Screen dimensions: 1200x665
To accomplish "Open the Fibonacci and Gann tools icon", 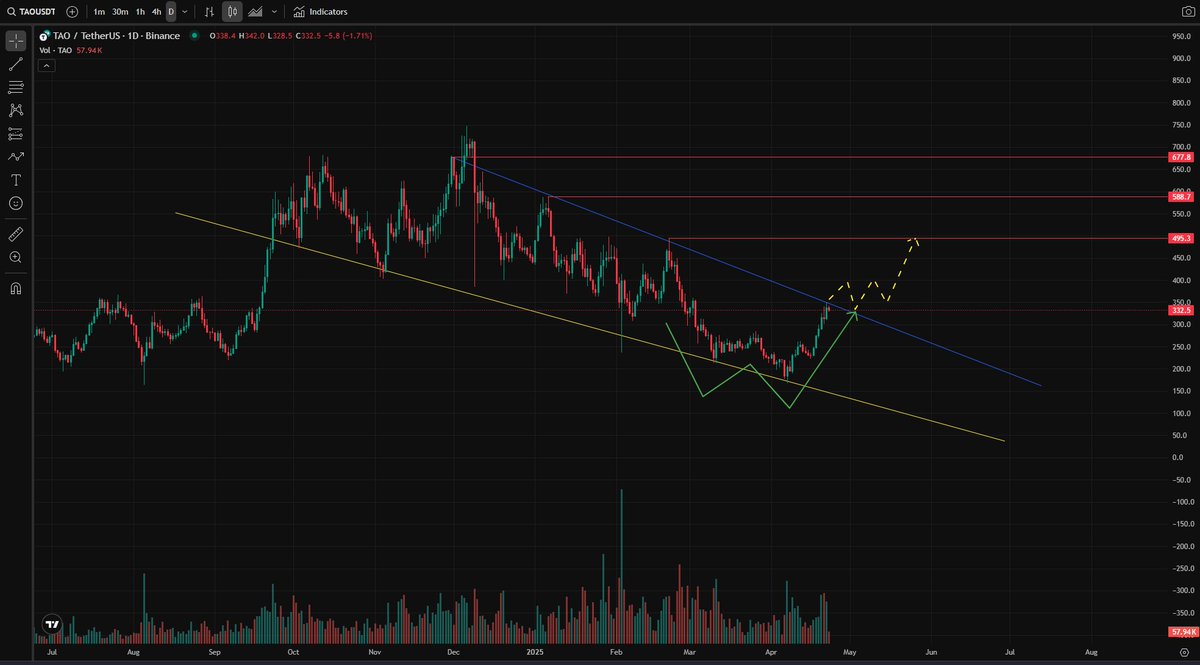I will [16, 87].
